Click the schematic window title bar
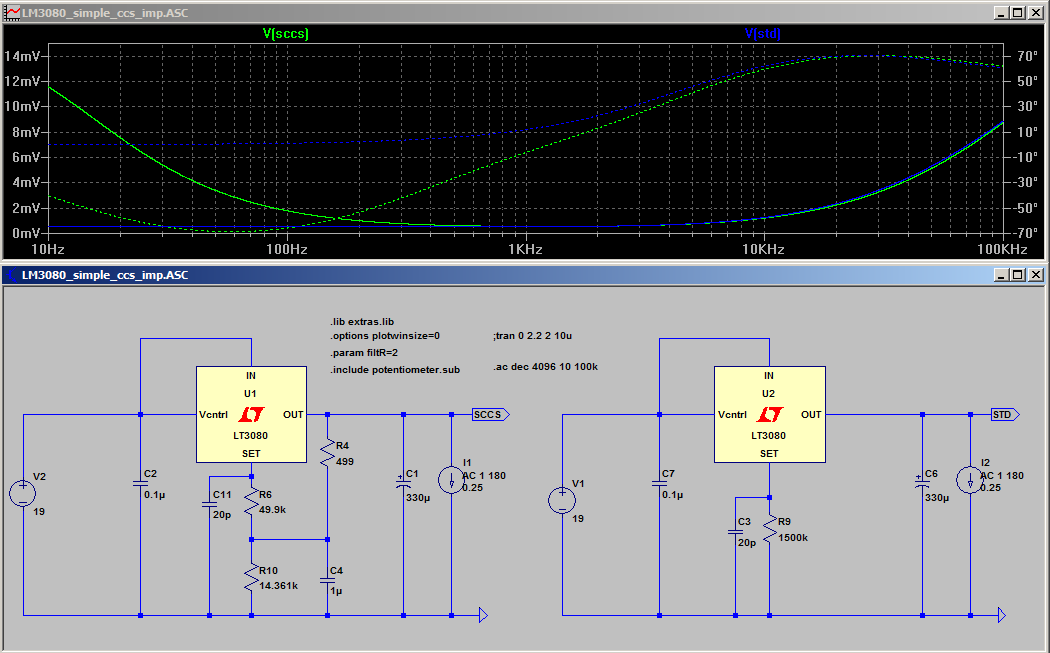This screenshot has width=1050, height=653. [x=524, y=275]
